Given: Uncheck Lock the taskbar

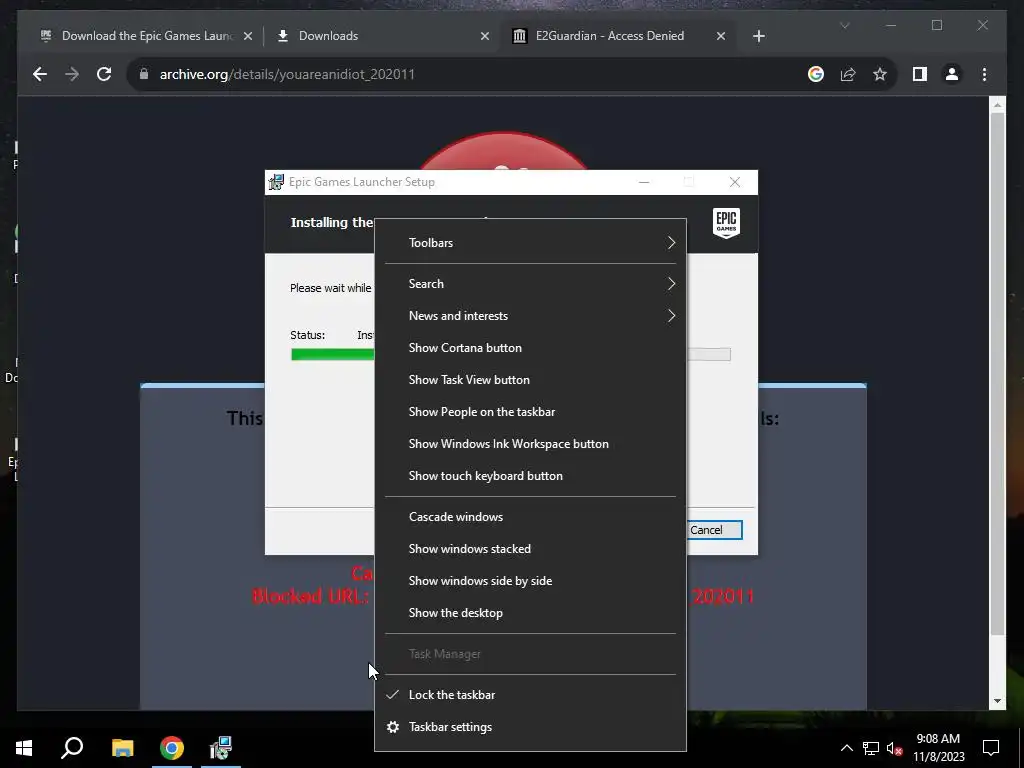Looking at the screenshot, I should coord(530,695).
